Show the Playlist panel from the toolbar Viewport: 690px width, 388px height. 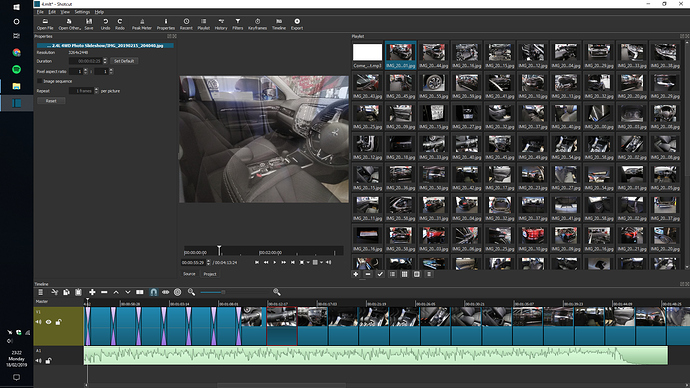203,24
